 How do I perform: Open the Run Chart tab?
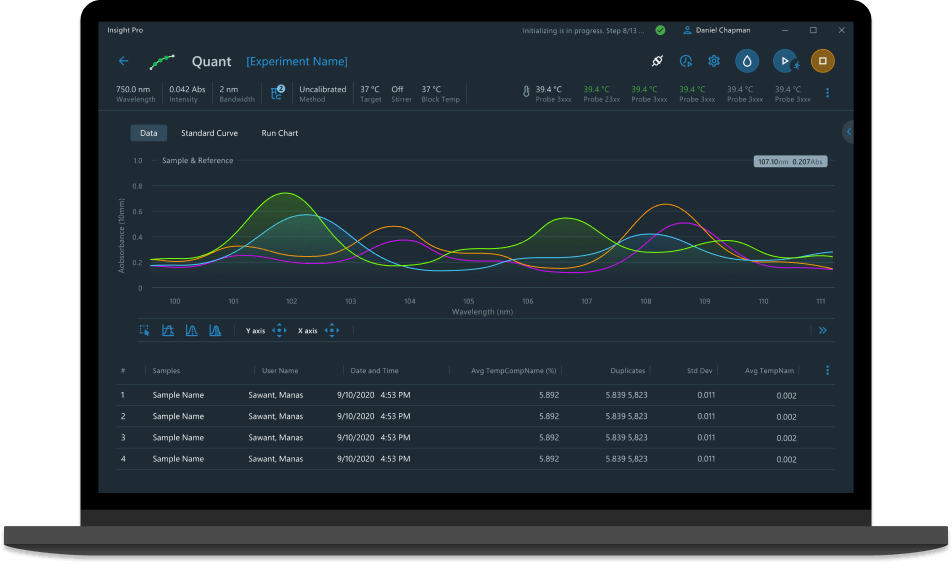(280, 133)
